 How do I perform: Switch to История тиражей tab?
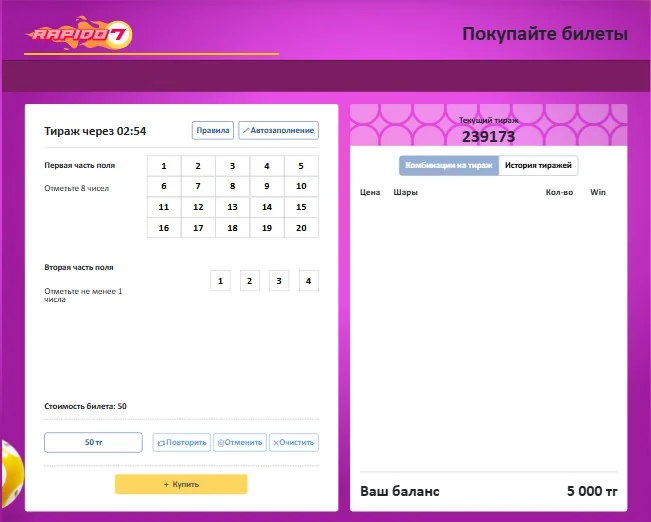(x=538, y=165)
